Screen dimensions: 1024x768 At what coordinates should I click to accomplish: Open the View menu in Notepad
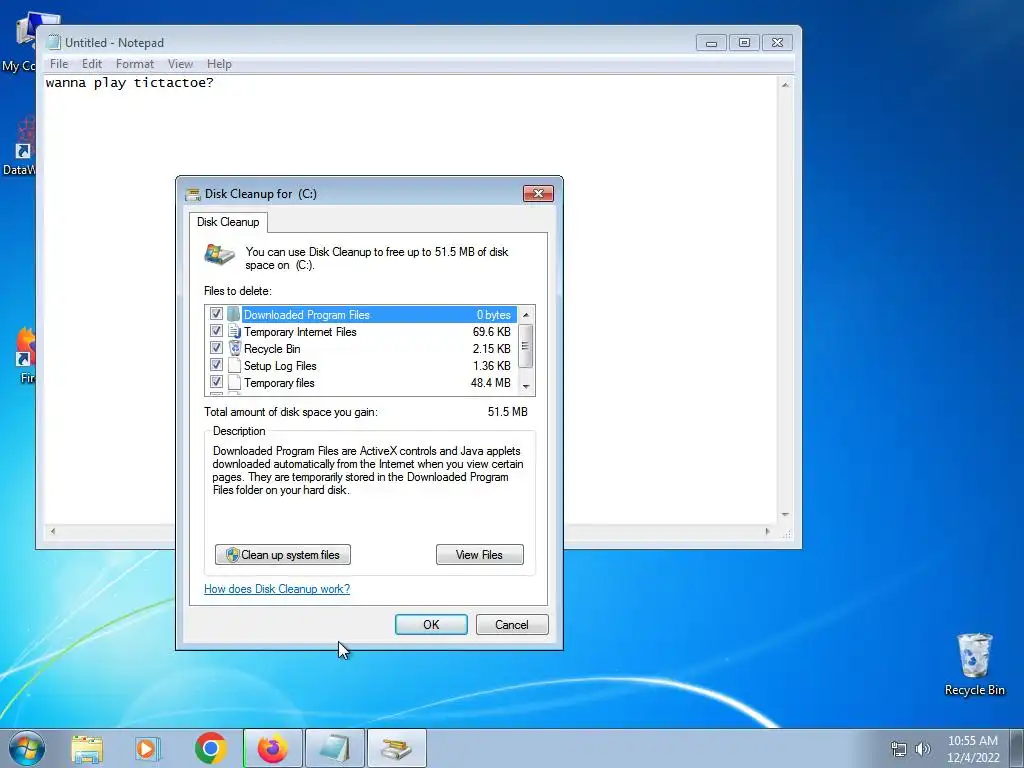click(x=180, y=64)
